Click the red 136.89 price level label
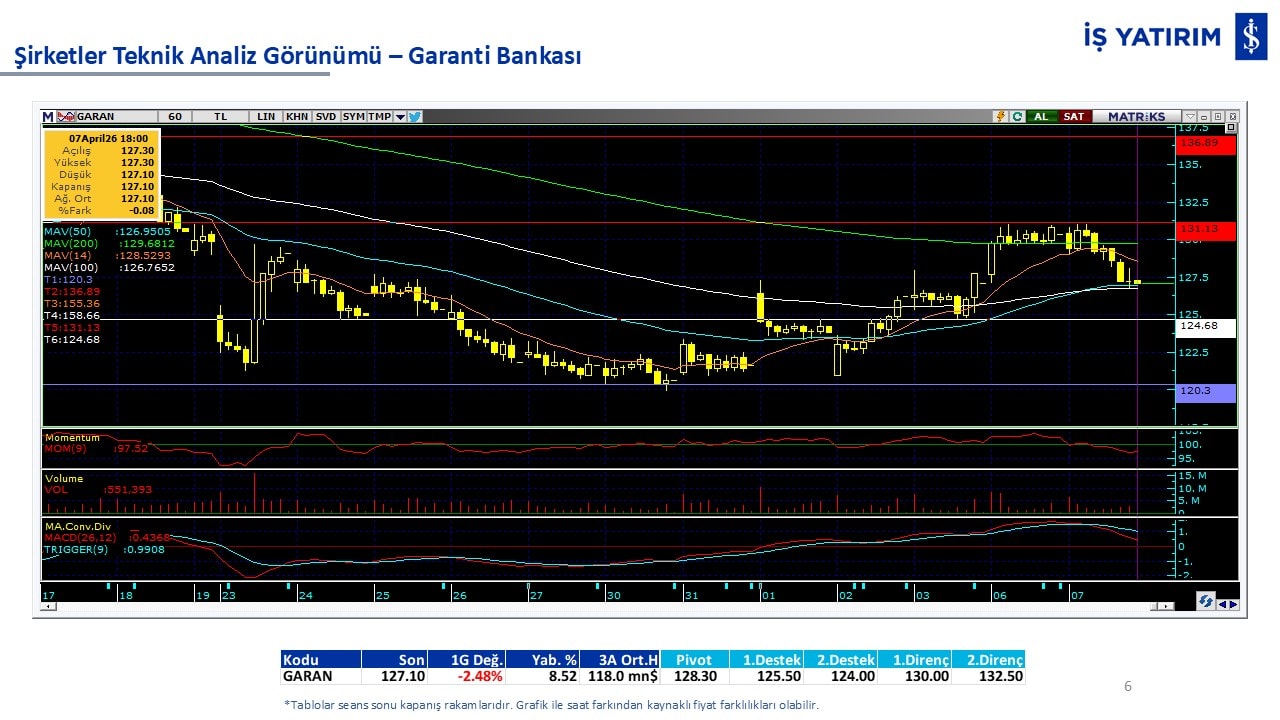Image resolution: width=1280 pixels, height=720 pixels. point(1206,144)
